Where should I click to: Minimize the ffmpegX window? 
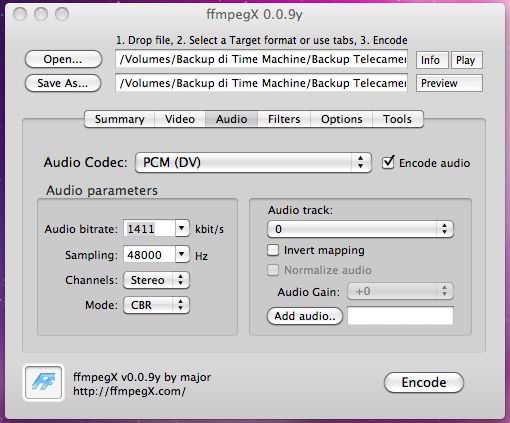(x=41, y=14)
